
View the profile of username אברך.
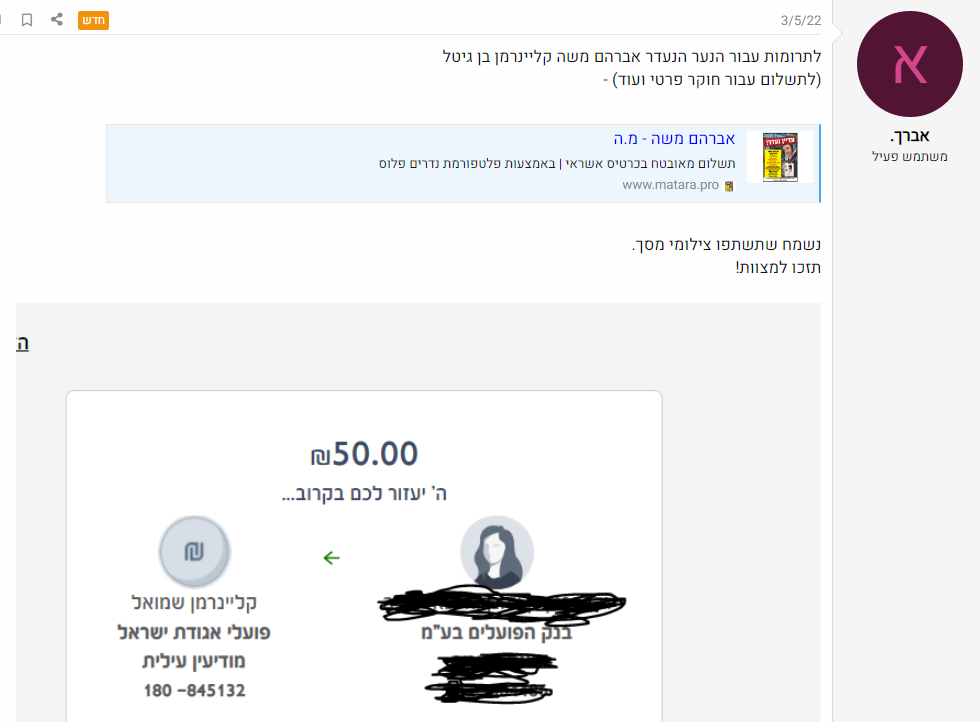point(909,135)
